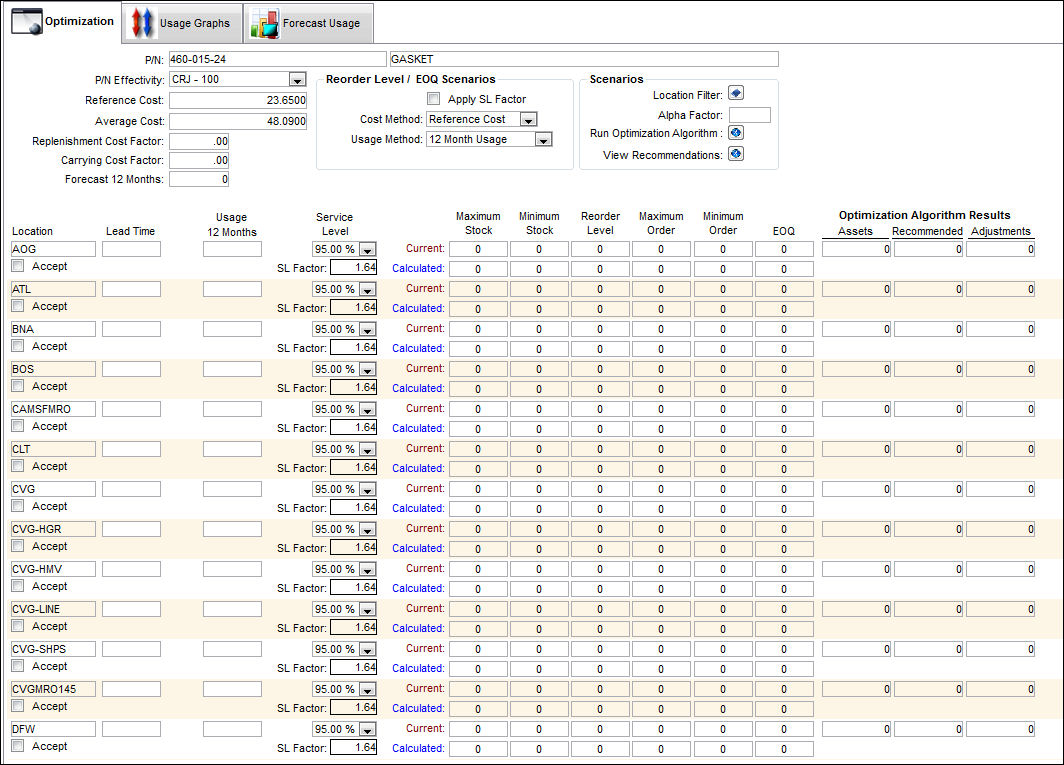Click the Calculated label for the AOG row
1064x765 pixels.
pos(418,268)
